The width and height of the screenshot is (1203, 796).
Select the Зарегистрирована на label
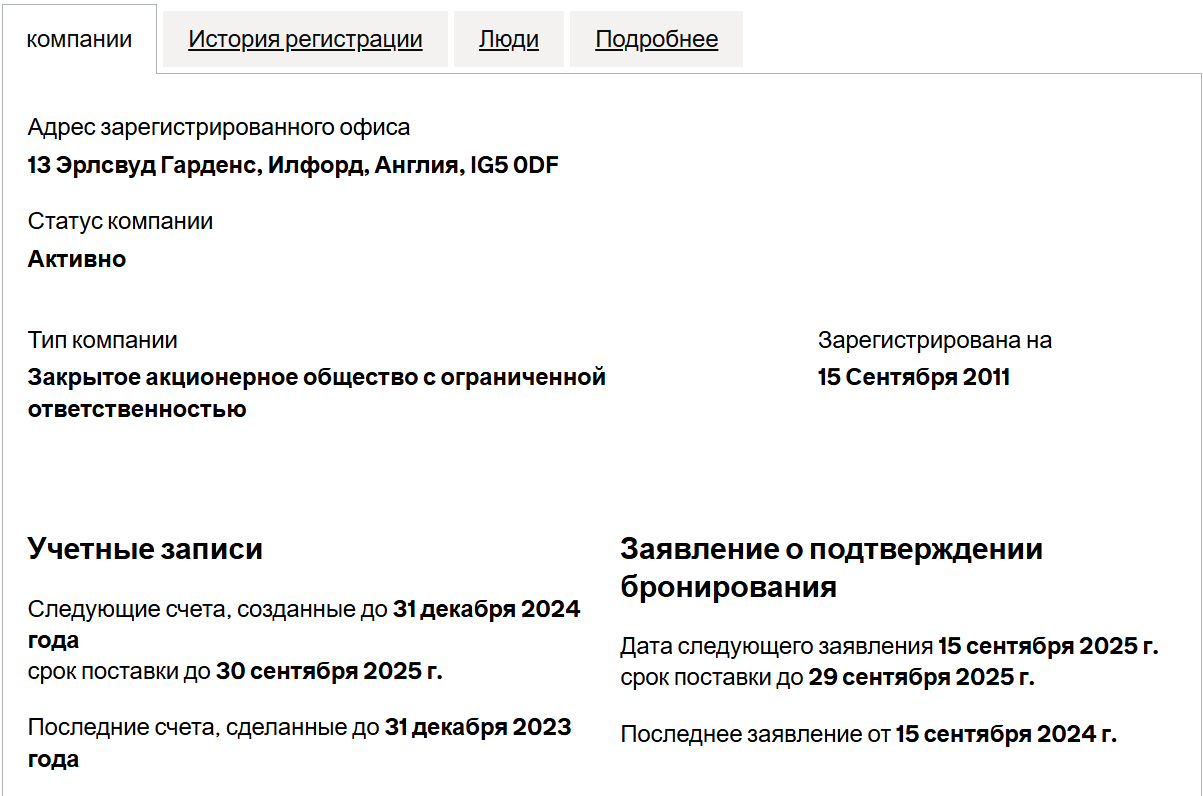coord(934,340)
